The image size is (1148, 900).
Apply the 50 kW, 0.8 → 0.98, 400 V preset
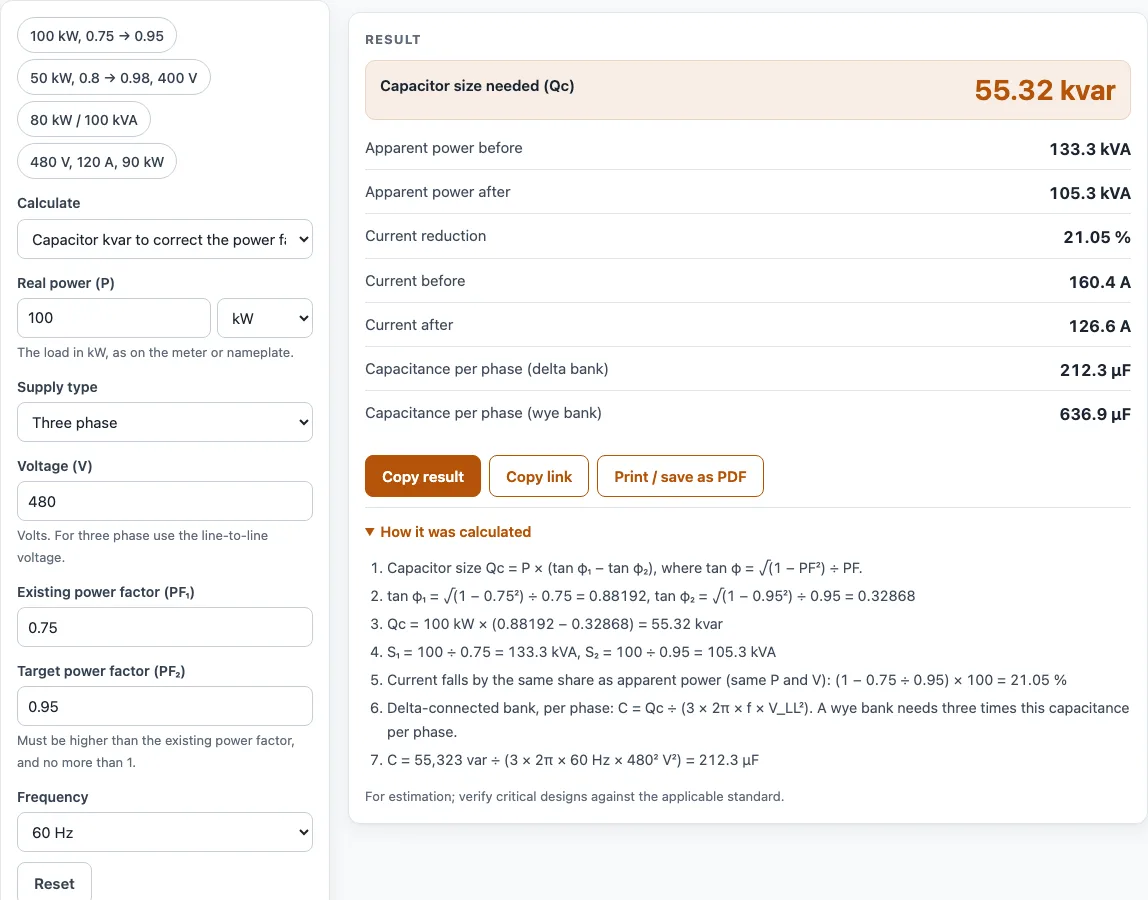(113, 78)
